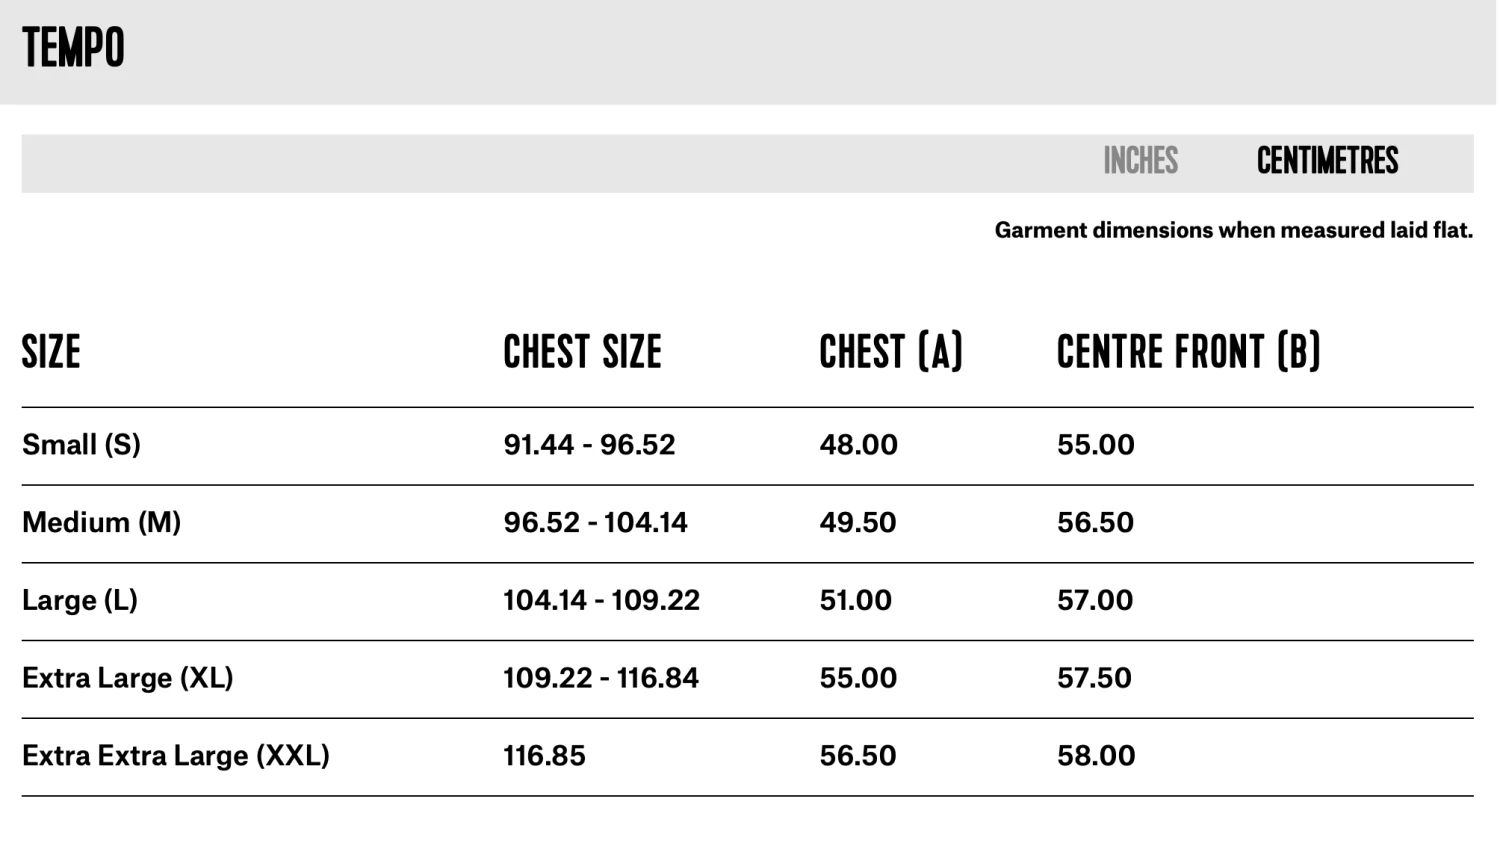Click the 104.14 - 109.22 chest size value
The height and width of the screenshot is (855, 1500).
point(601,600)
